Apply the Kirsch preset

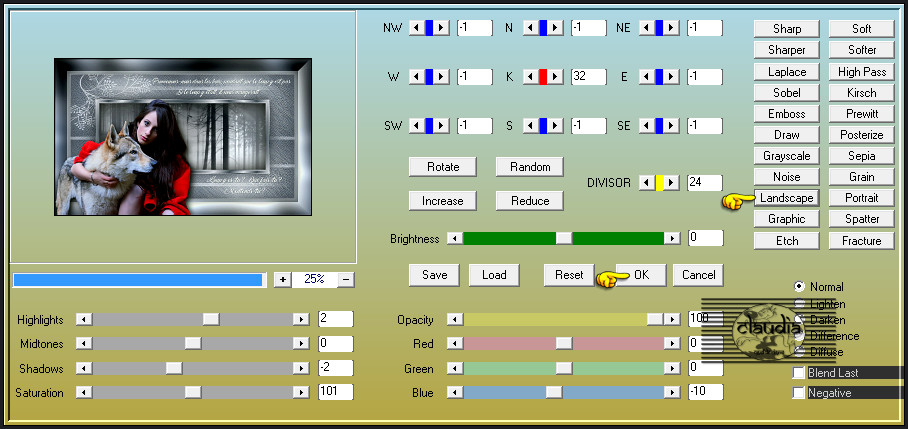[861, 93]
